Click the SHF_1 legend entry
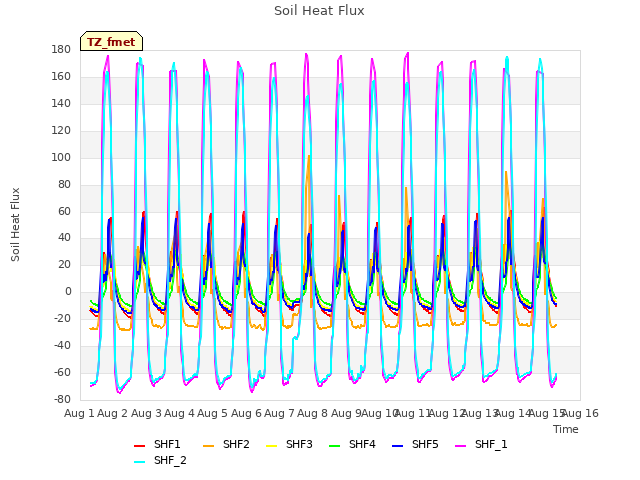Image resolution: width=640 pixels, height=480 pixels. (x=481, y=444)
